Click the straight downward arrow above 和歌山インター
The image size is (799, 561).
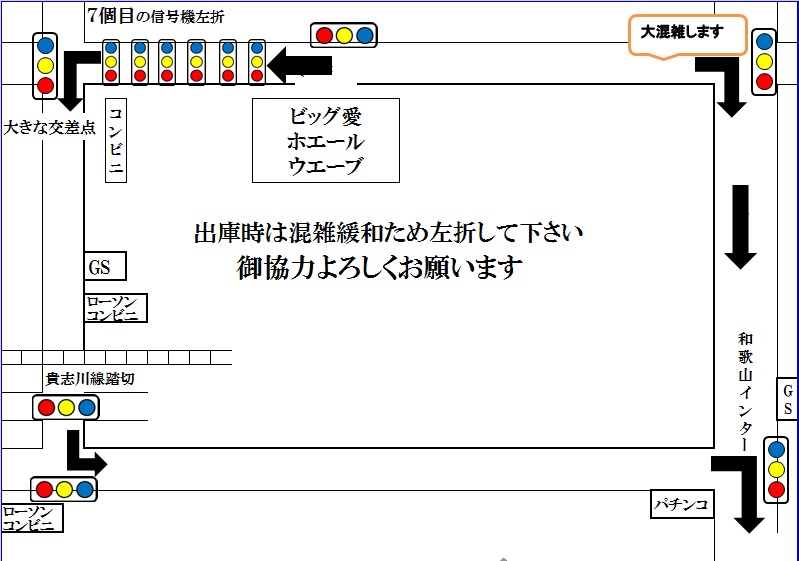tap(740, 227)
